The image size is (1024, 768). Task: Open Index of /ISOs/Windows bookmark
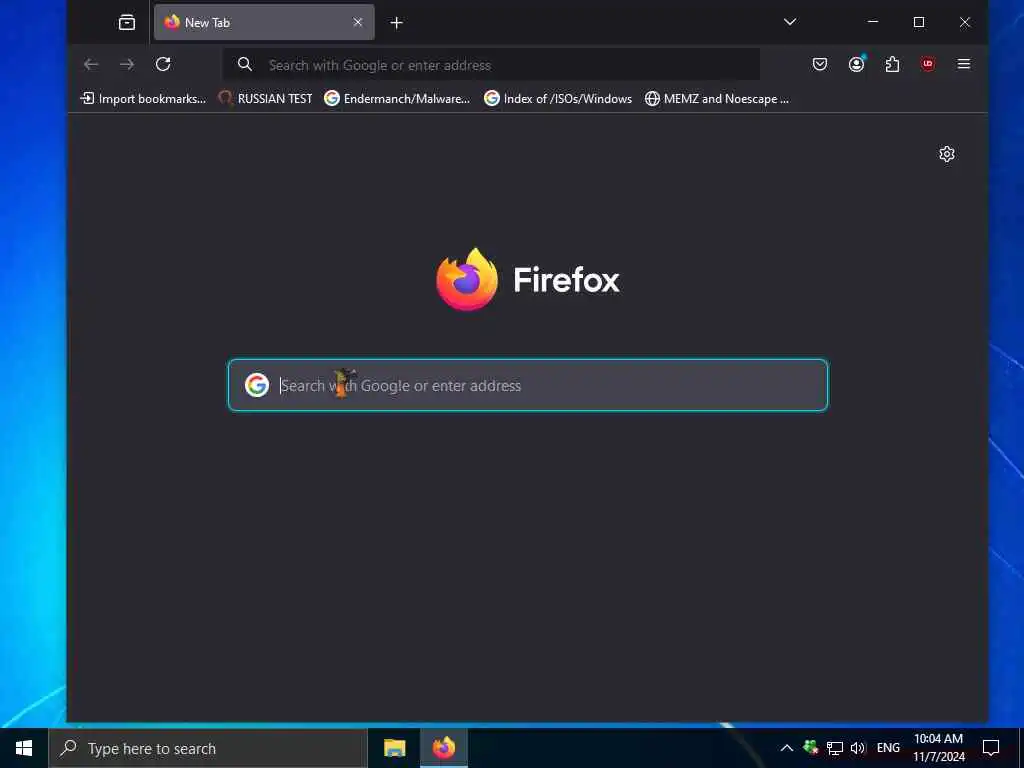tap(558, 99)
